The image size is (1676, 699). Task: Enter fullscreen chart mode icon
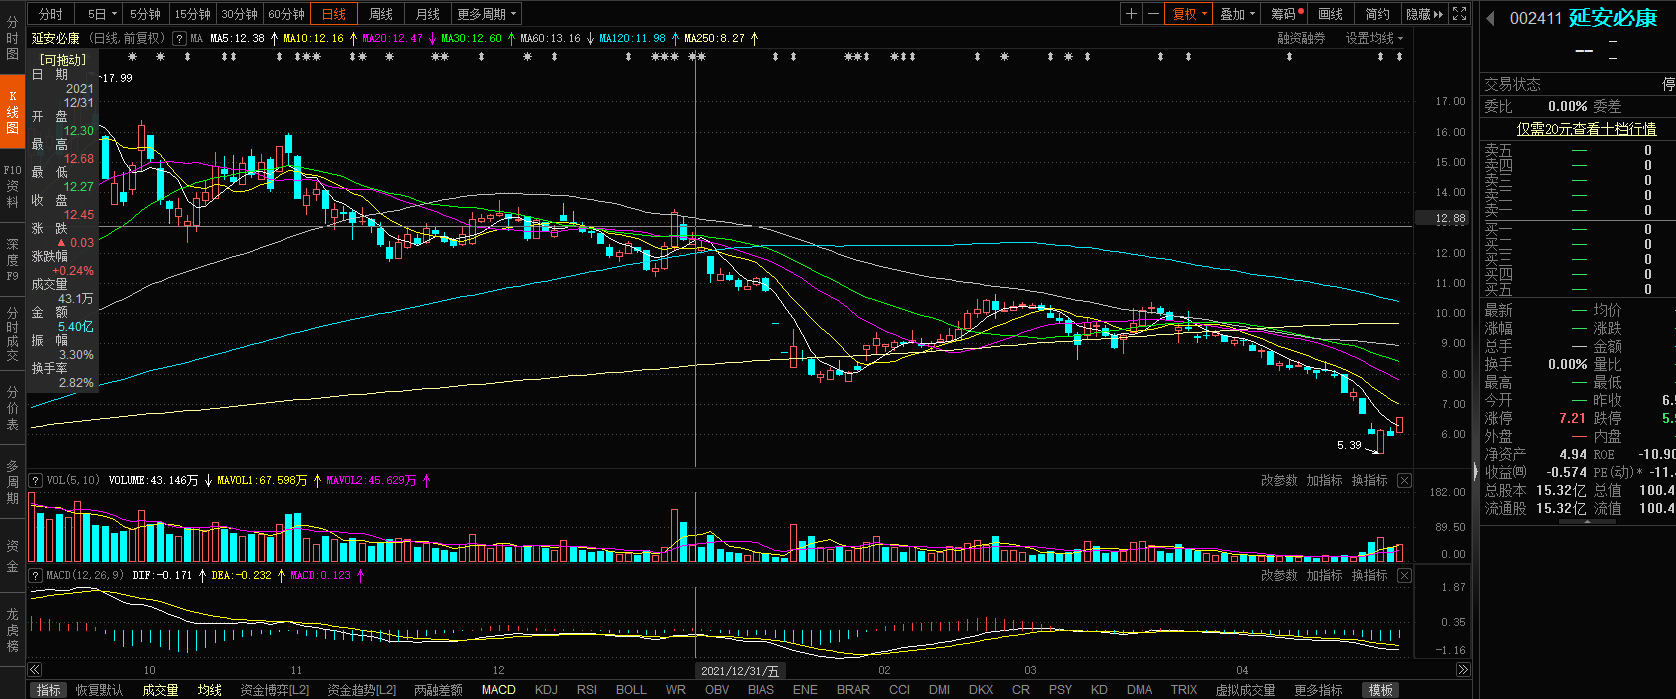(1460, 14)
